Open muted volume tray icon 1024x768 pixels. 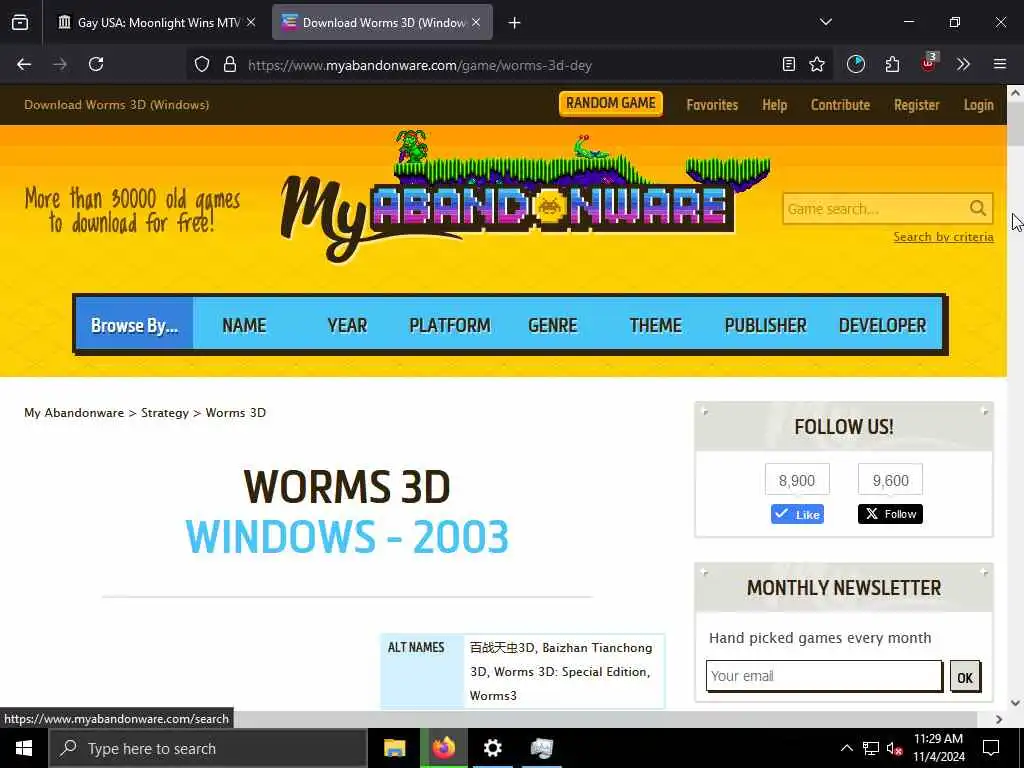(894, 748)
